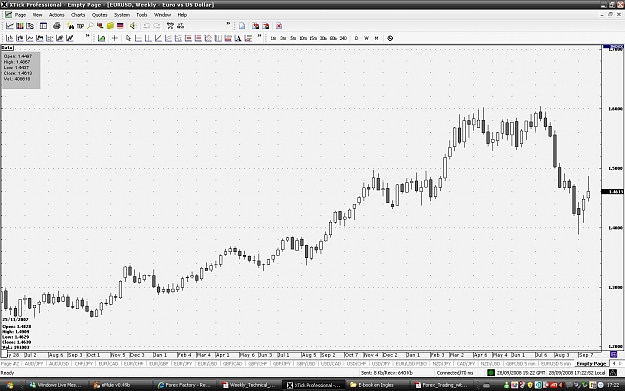Expand the top toolbar overflow chevron
Image resolution: width=625 pixels, height=391 pixels.
[228, 24]
